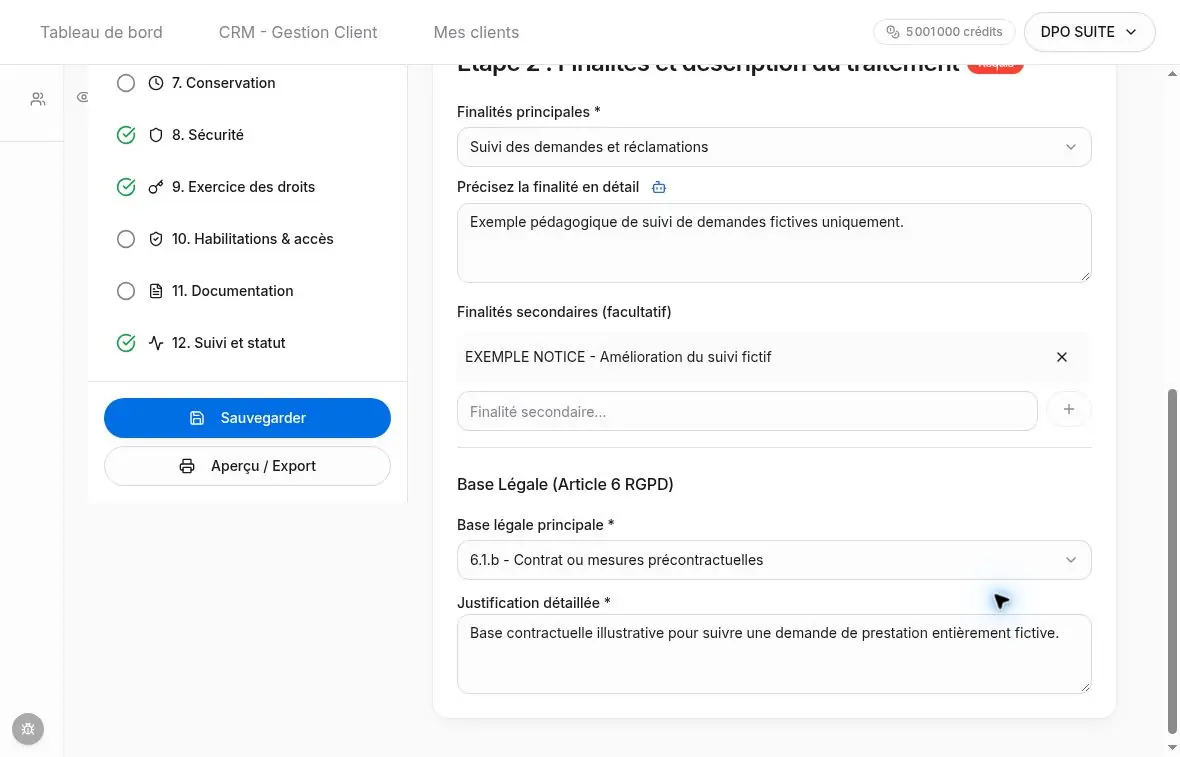
Task: Toggle step 10 Habilitations status circle
Action: (126, 239)
